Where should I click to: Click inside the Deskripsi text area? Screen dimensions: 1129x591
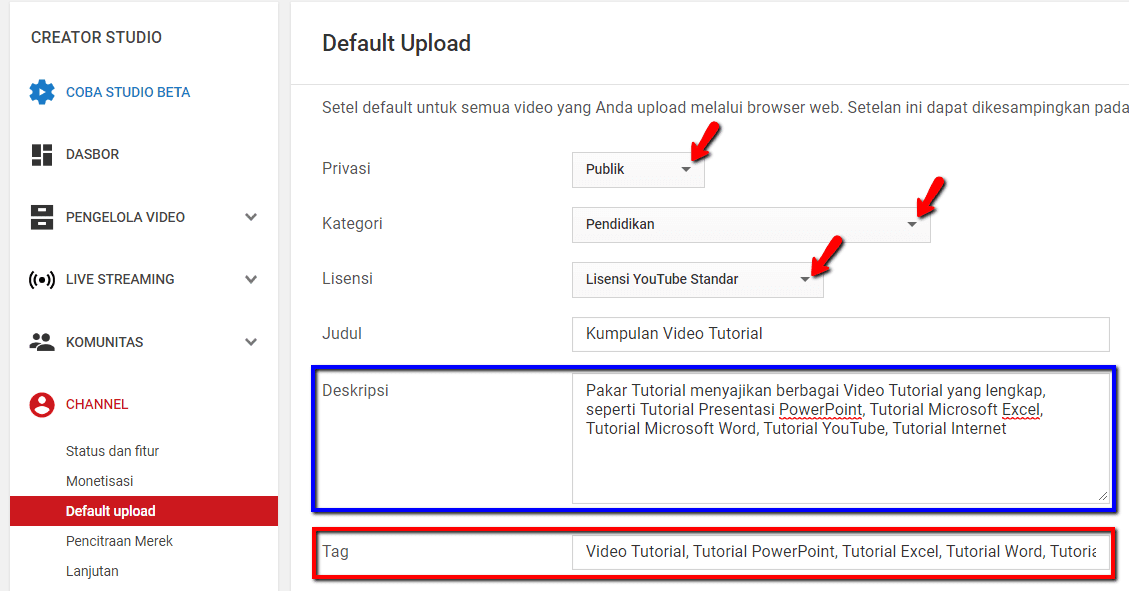tap(840, 438)
